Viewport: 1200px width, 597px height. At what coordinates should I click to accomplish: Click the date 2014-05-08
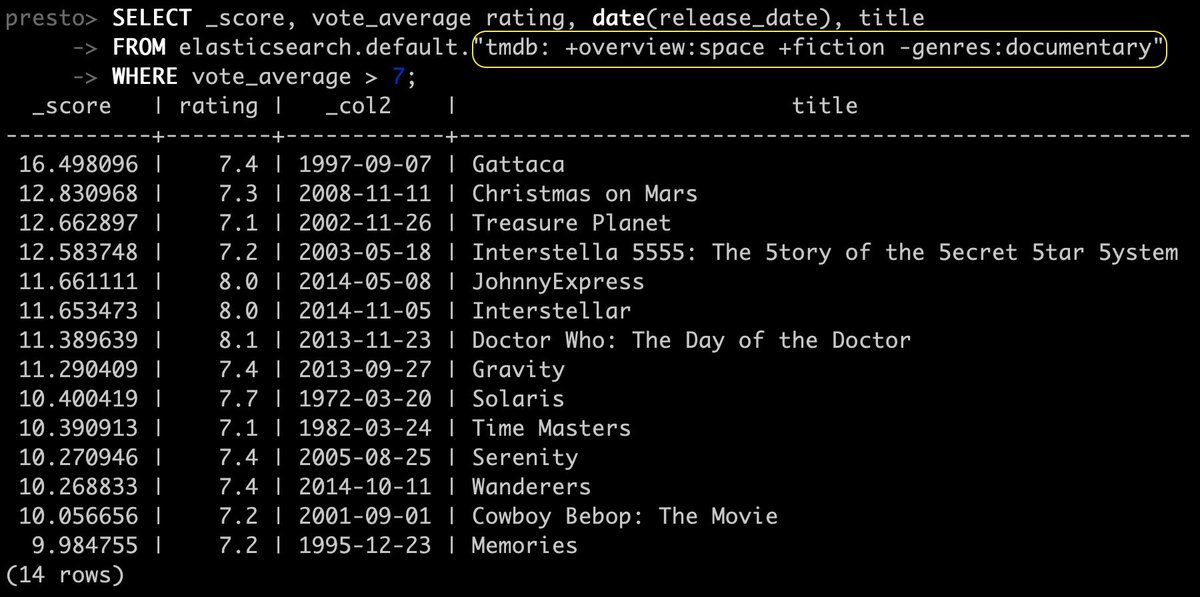pos(365,282)
